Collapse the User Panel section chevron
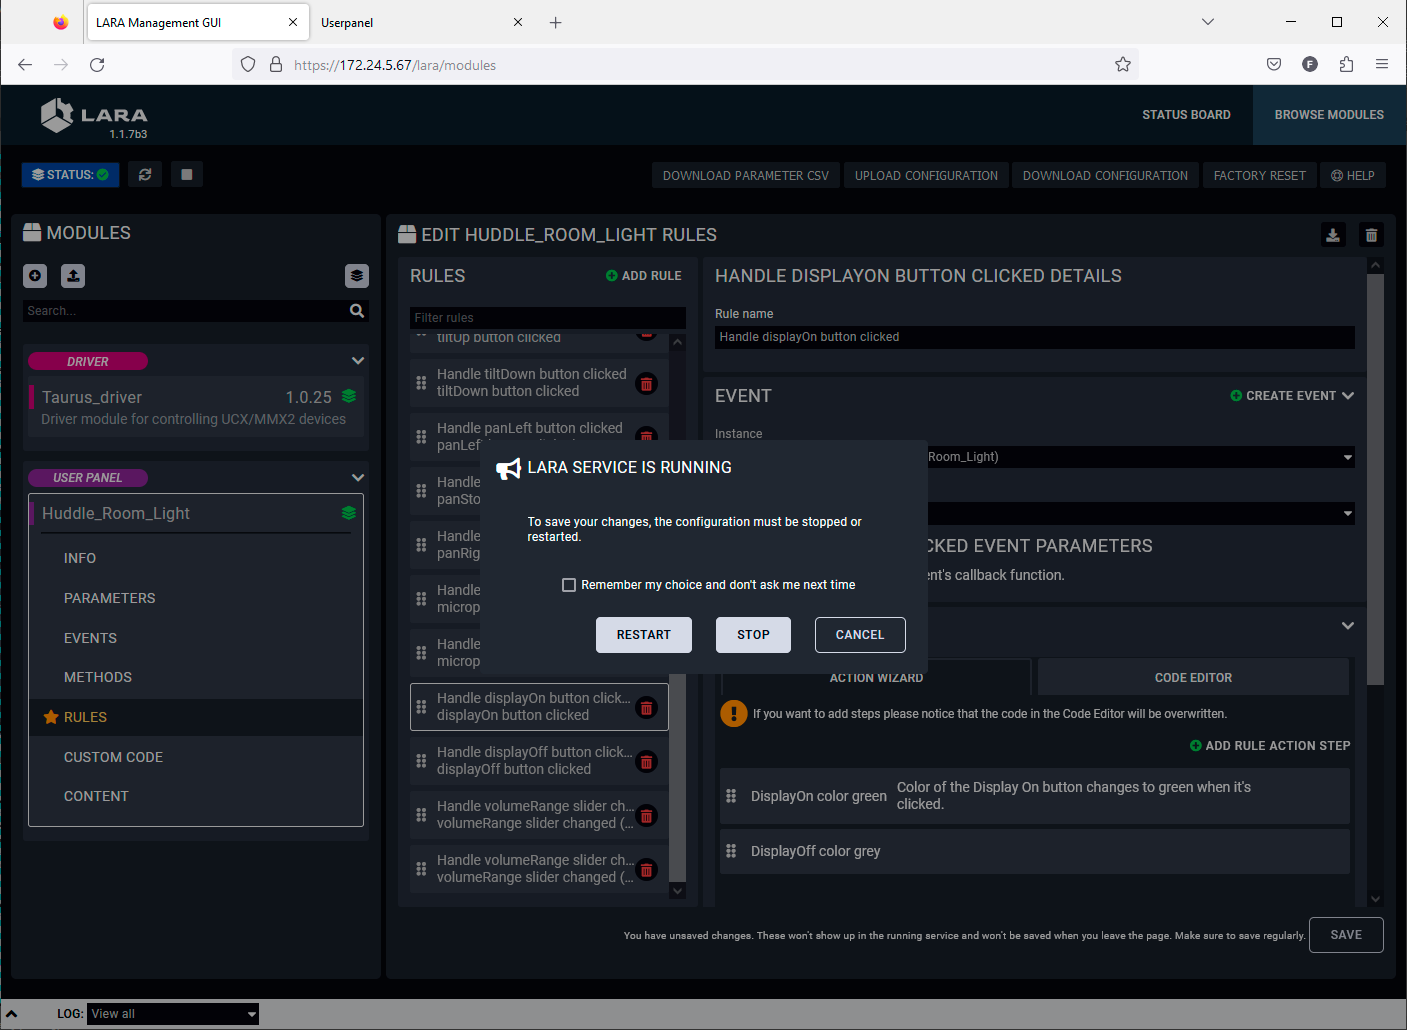The image size is (1407, 1030). (x=358, y=478)
